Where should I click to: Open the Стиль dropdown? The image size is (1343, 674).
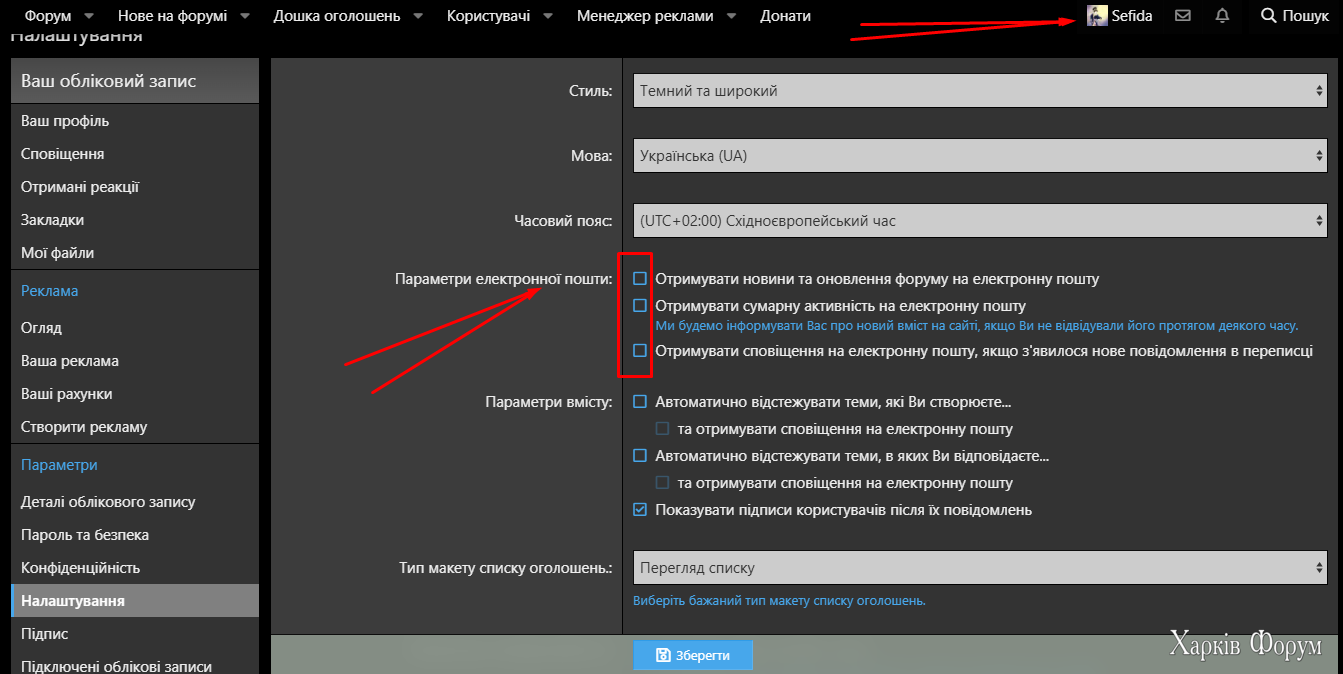(981, 91)
